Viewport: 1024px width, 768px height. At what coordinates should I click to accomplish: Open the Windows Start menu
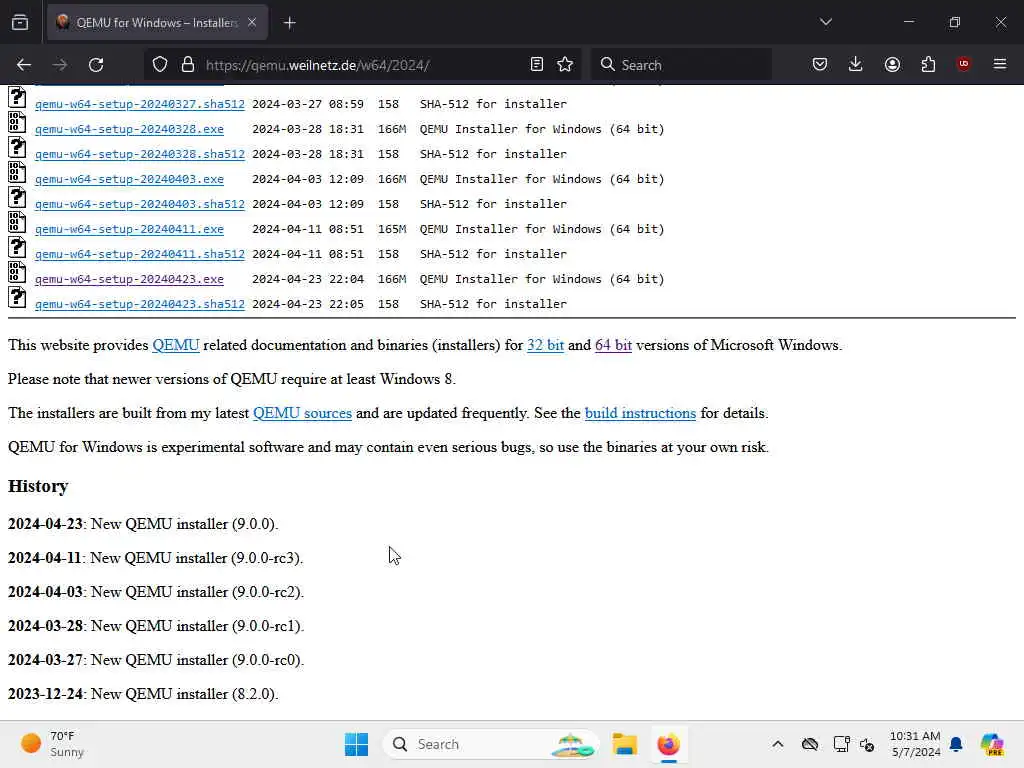(x=357, y=744)
